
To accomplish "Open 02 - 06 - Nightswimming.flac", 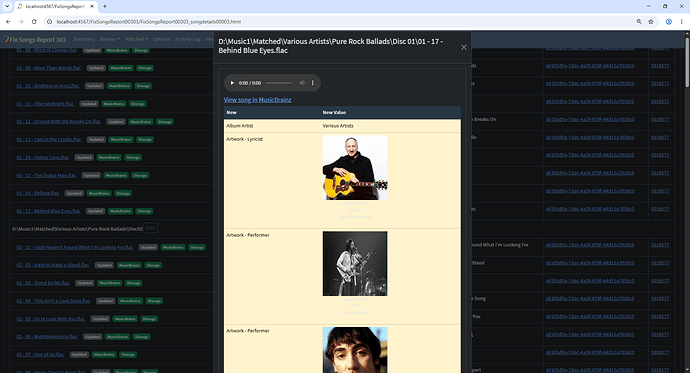I will coord(47,336).
